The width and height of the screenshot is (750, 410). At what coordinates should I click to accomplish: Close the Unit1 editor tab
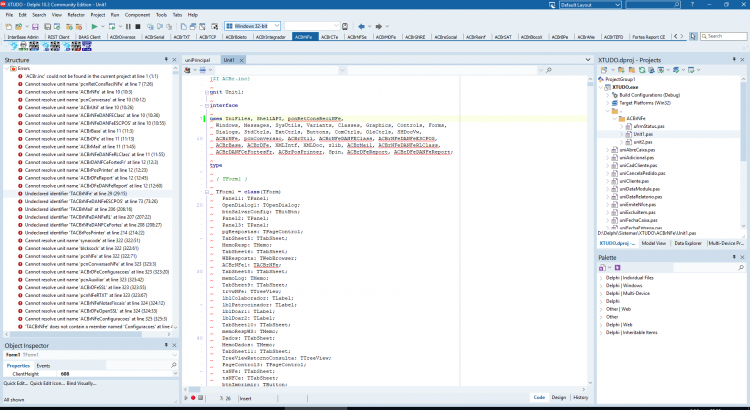click(242, 60)
